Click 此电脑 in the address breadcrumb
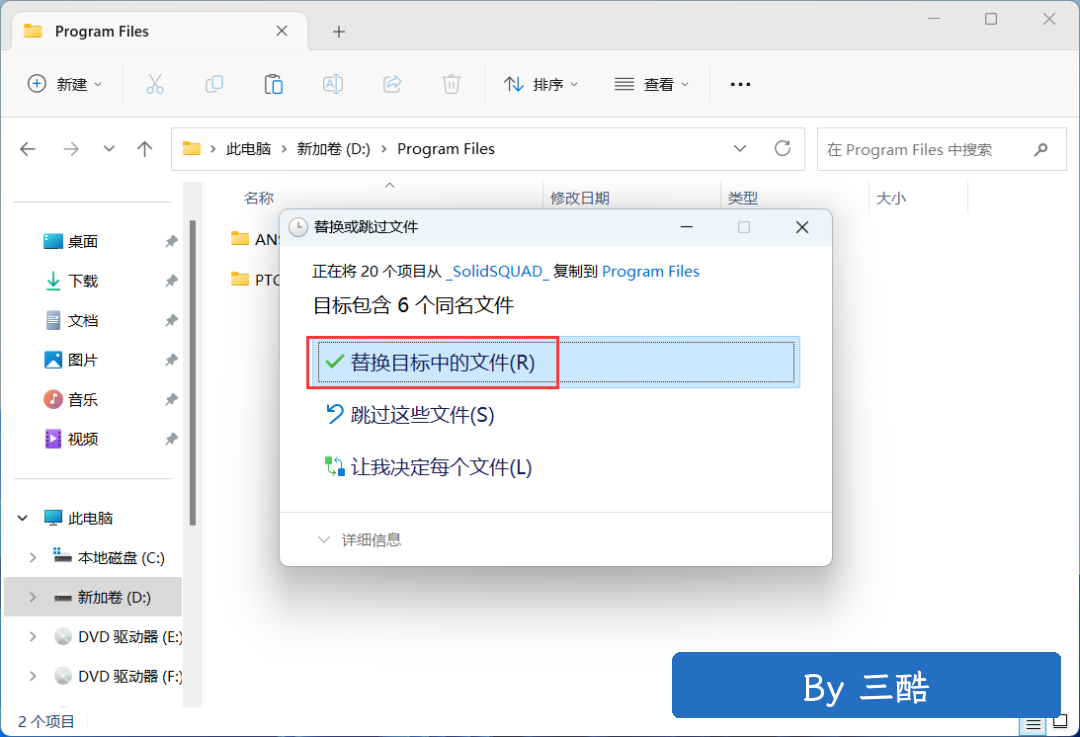The width and height of the screenshot is (1080, 737). pos(249,149)
